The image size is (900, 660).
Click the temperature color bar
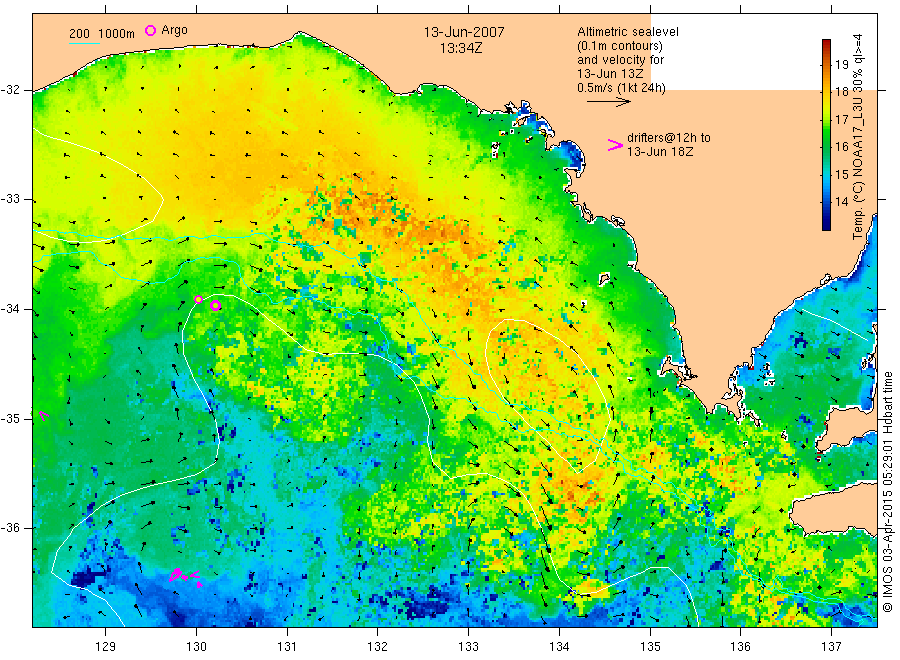tap(826, 135)
